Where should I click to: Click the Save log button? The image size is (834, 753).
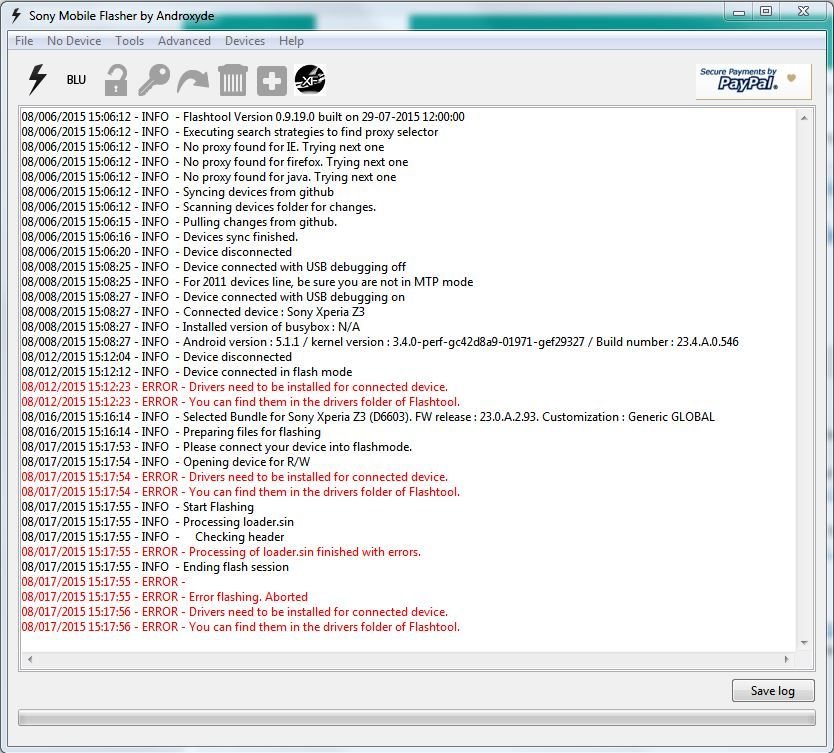(x=773, y=690)
